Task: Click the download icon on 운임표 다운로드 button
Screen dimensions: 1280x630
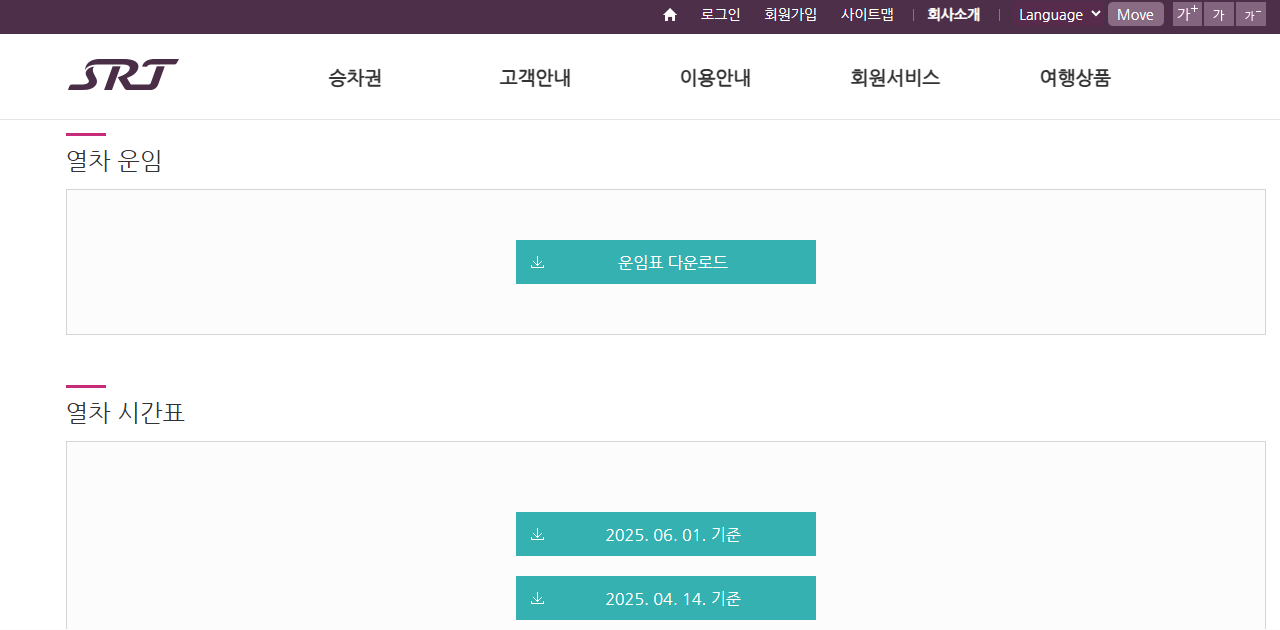Action: tap(538, 261)
